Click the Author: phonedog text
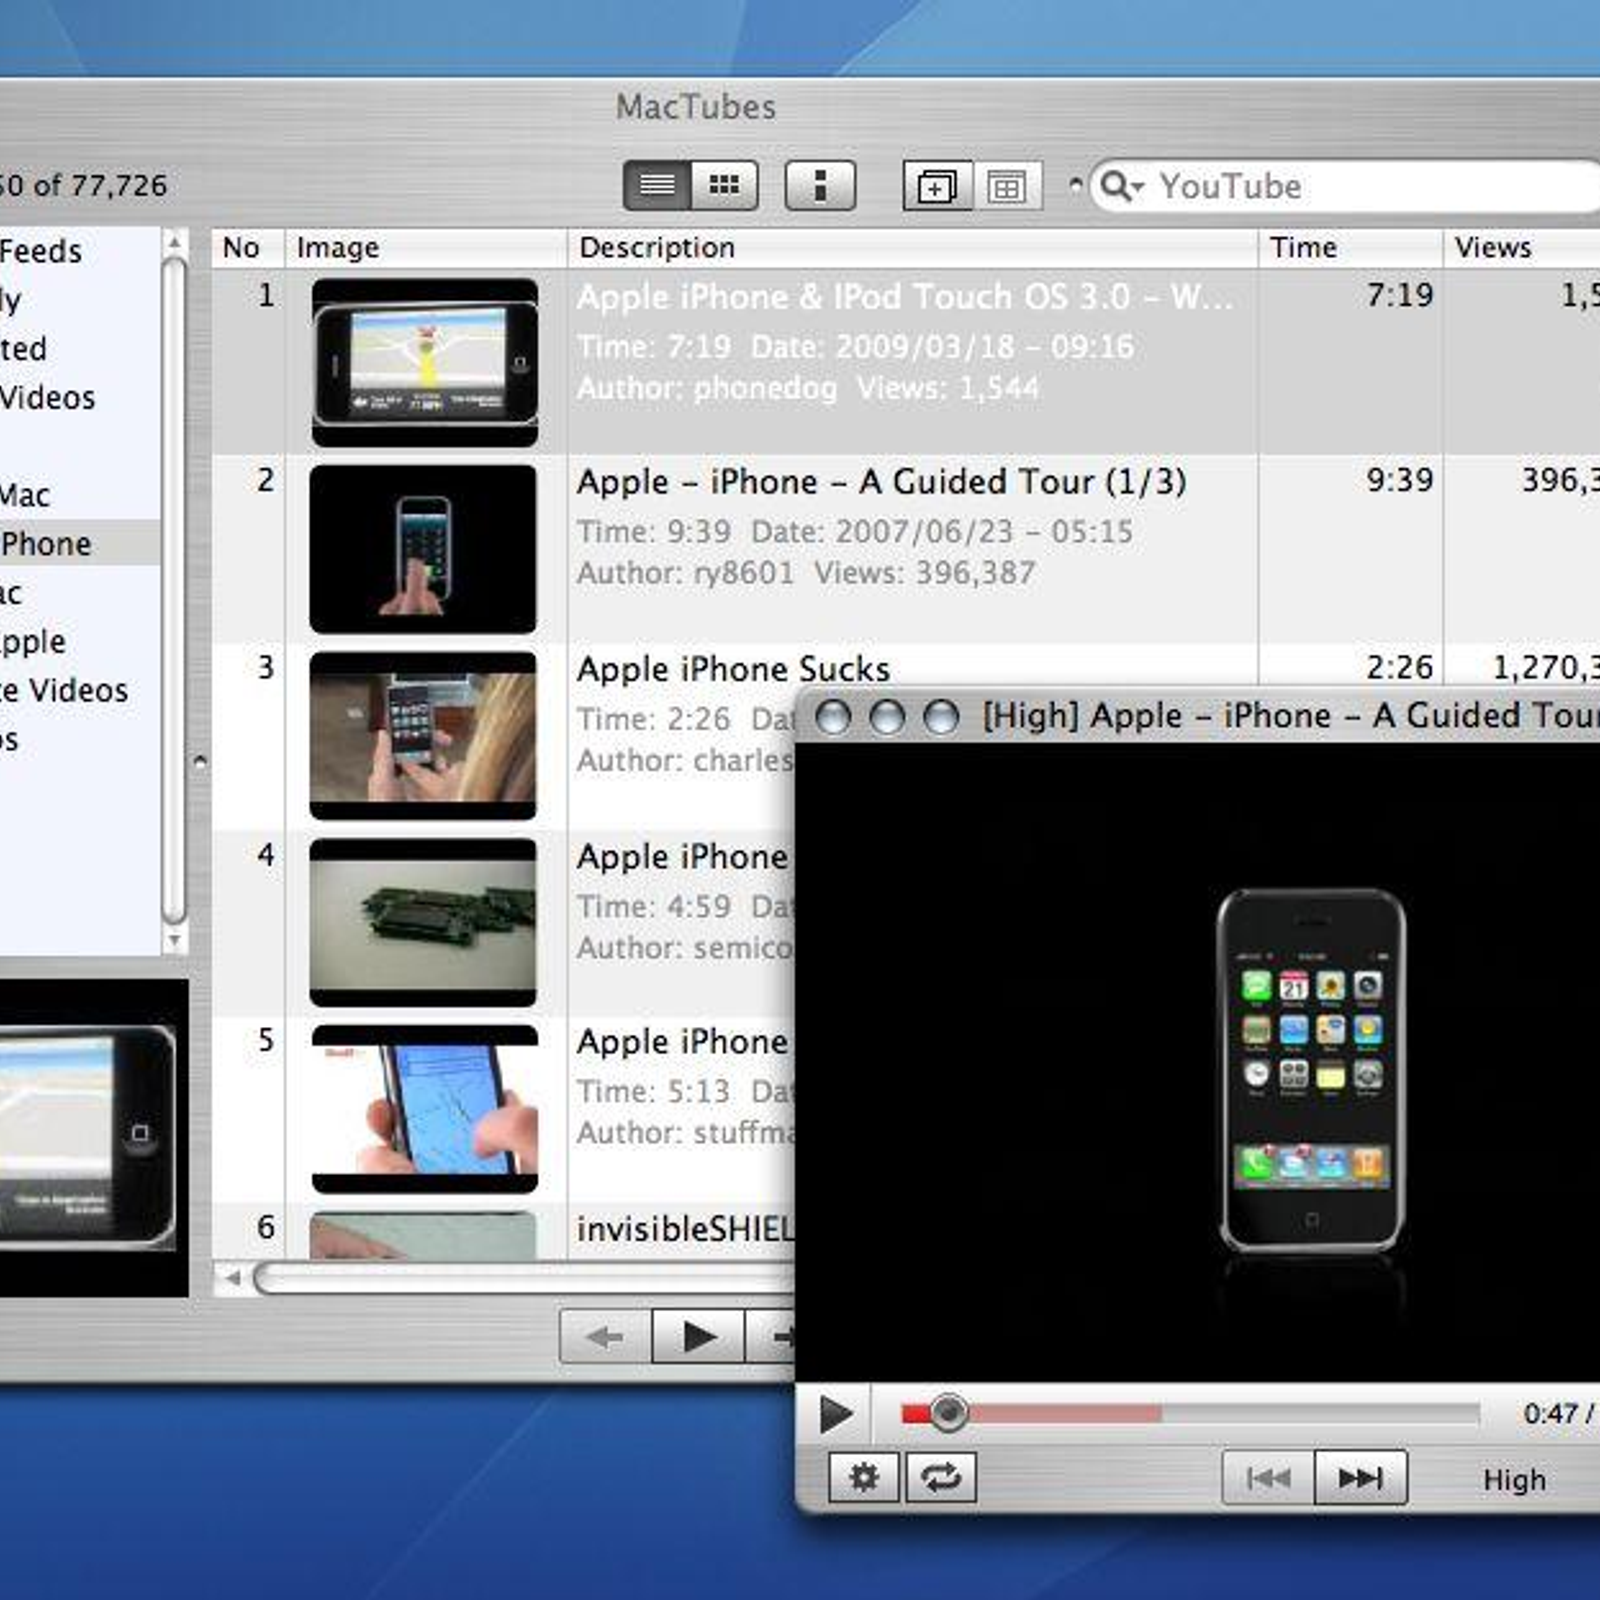This screenshot has width=1600, height=1600. tap(707, 388)
